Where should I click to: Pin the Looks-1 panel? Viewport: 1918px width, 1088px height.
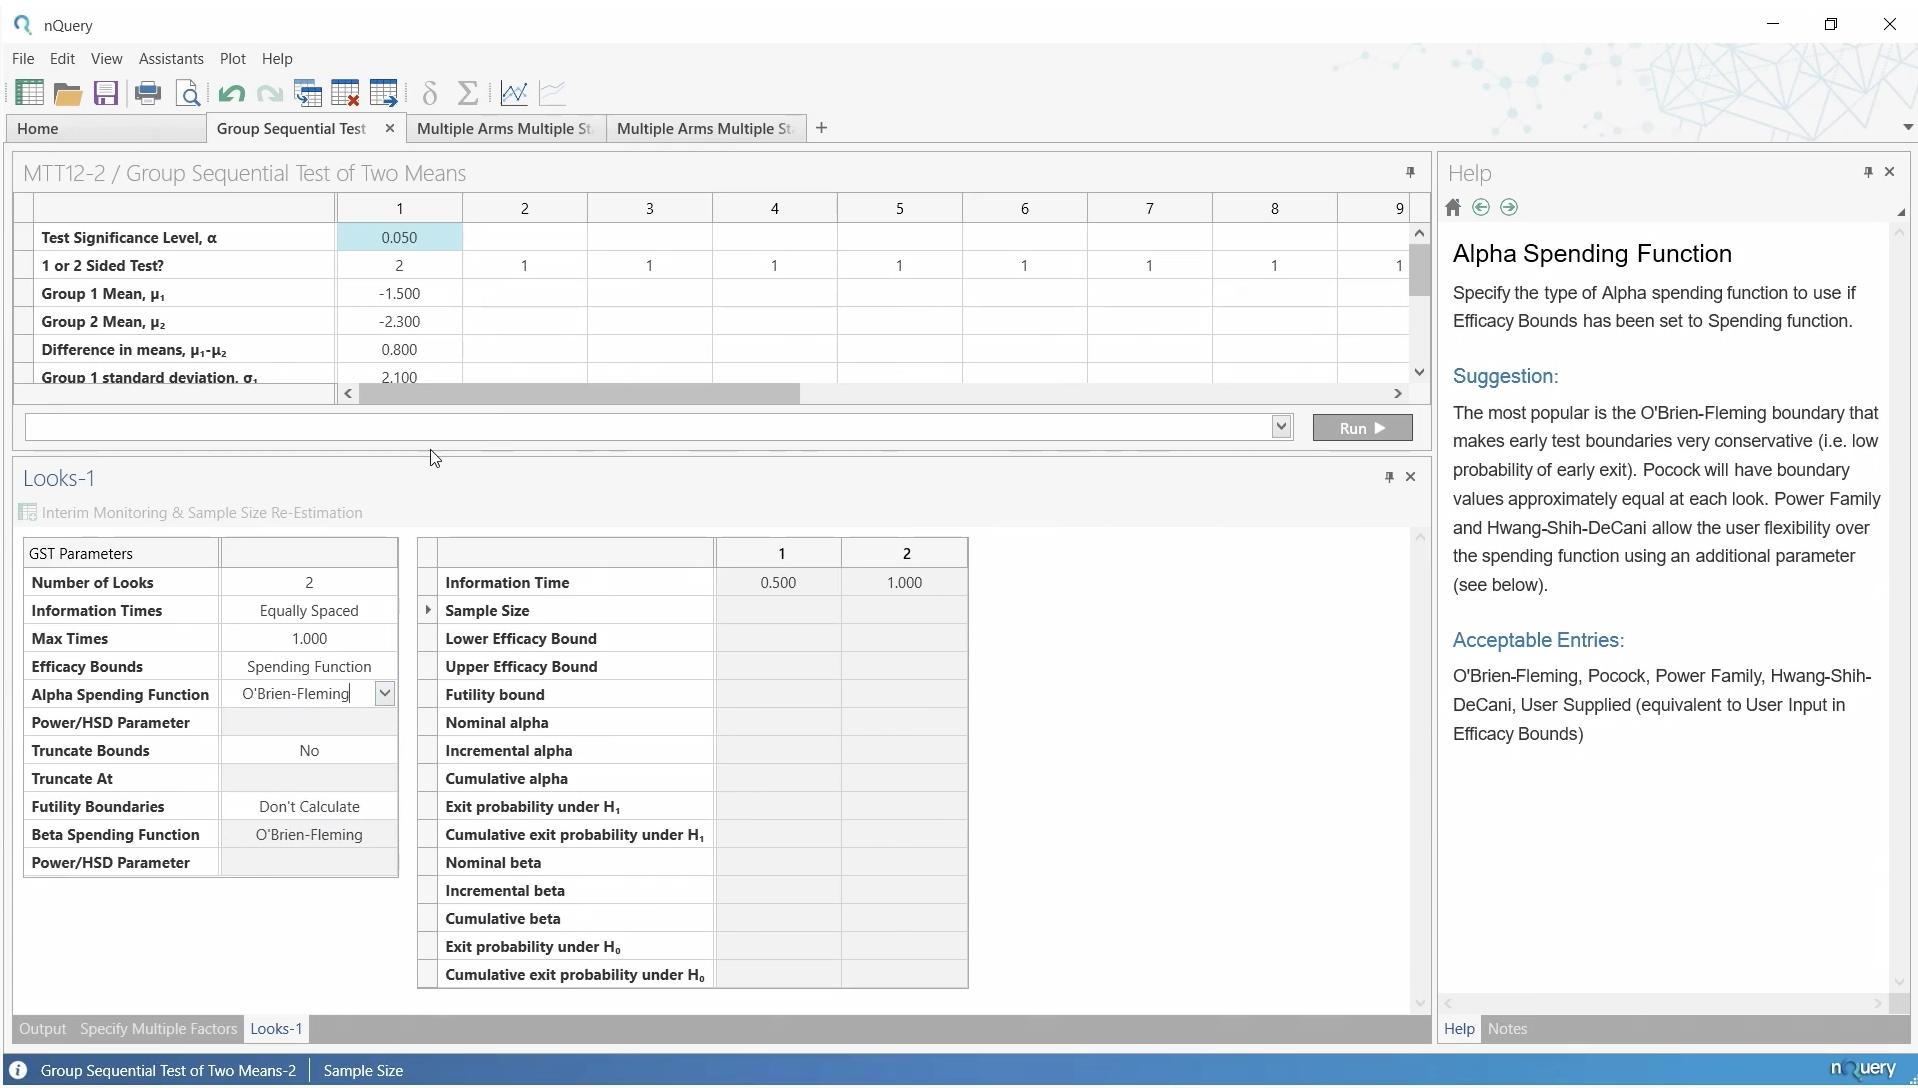[x=1389, y=477]
